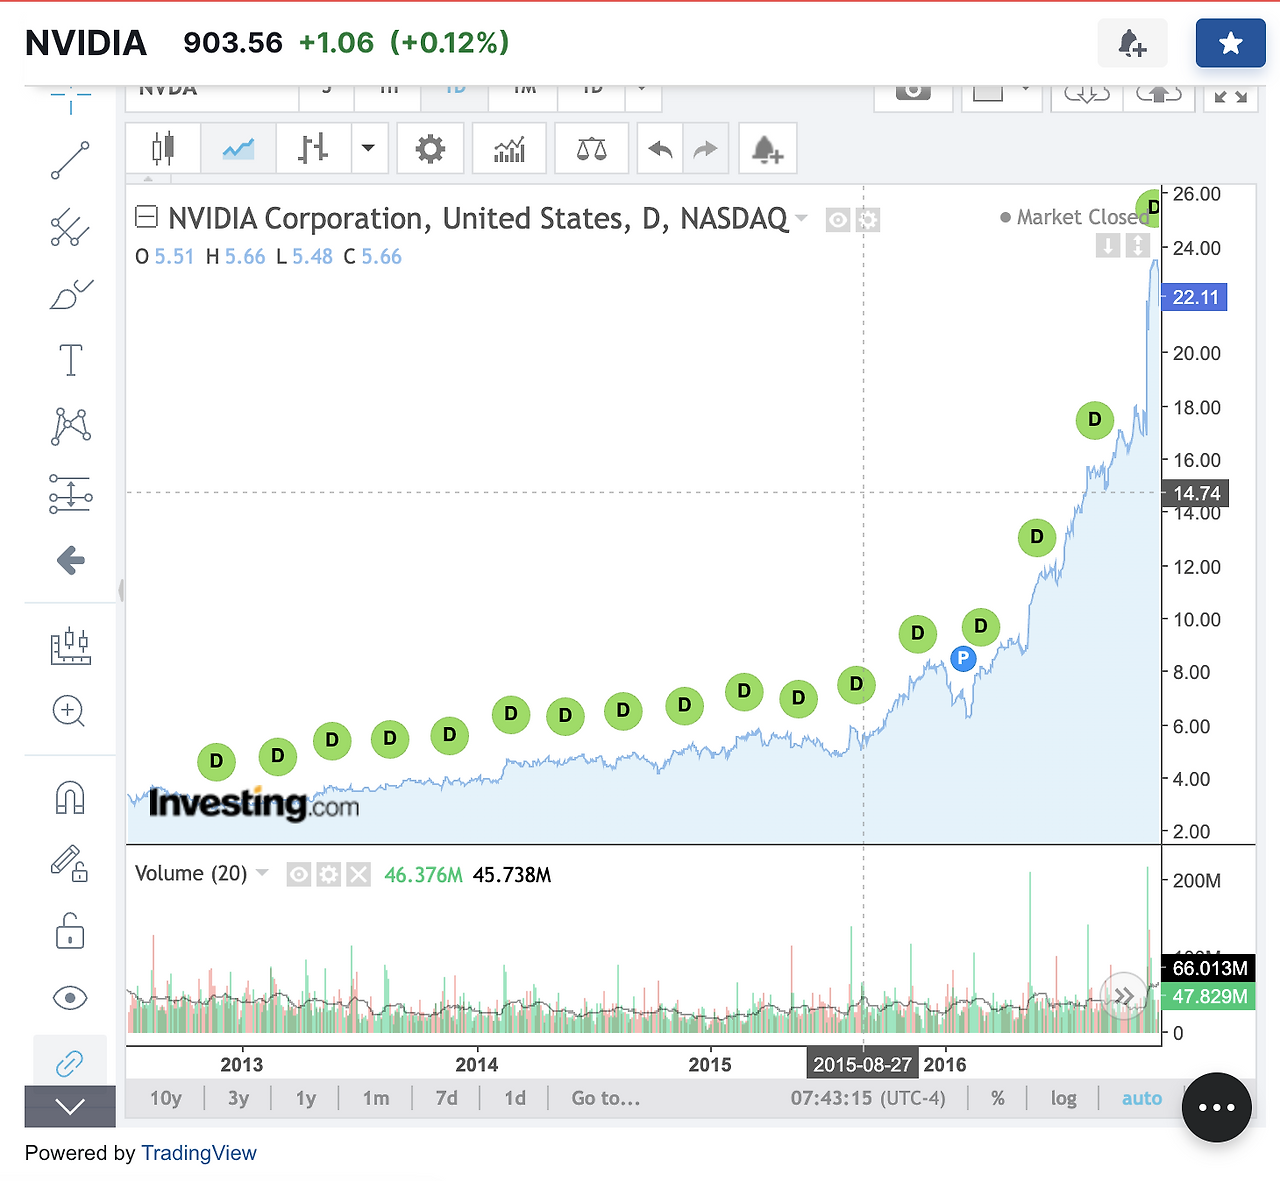1280x1181 pixels.
Task: Toggle stay-in-drawing-mode pencil lock
Action: coord(69,863)
